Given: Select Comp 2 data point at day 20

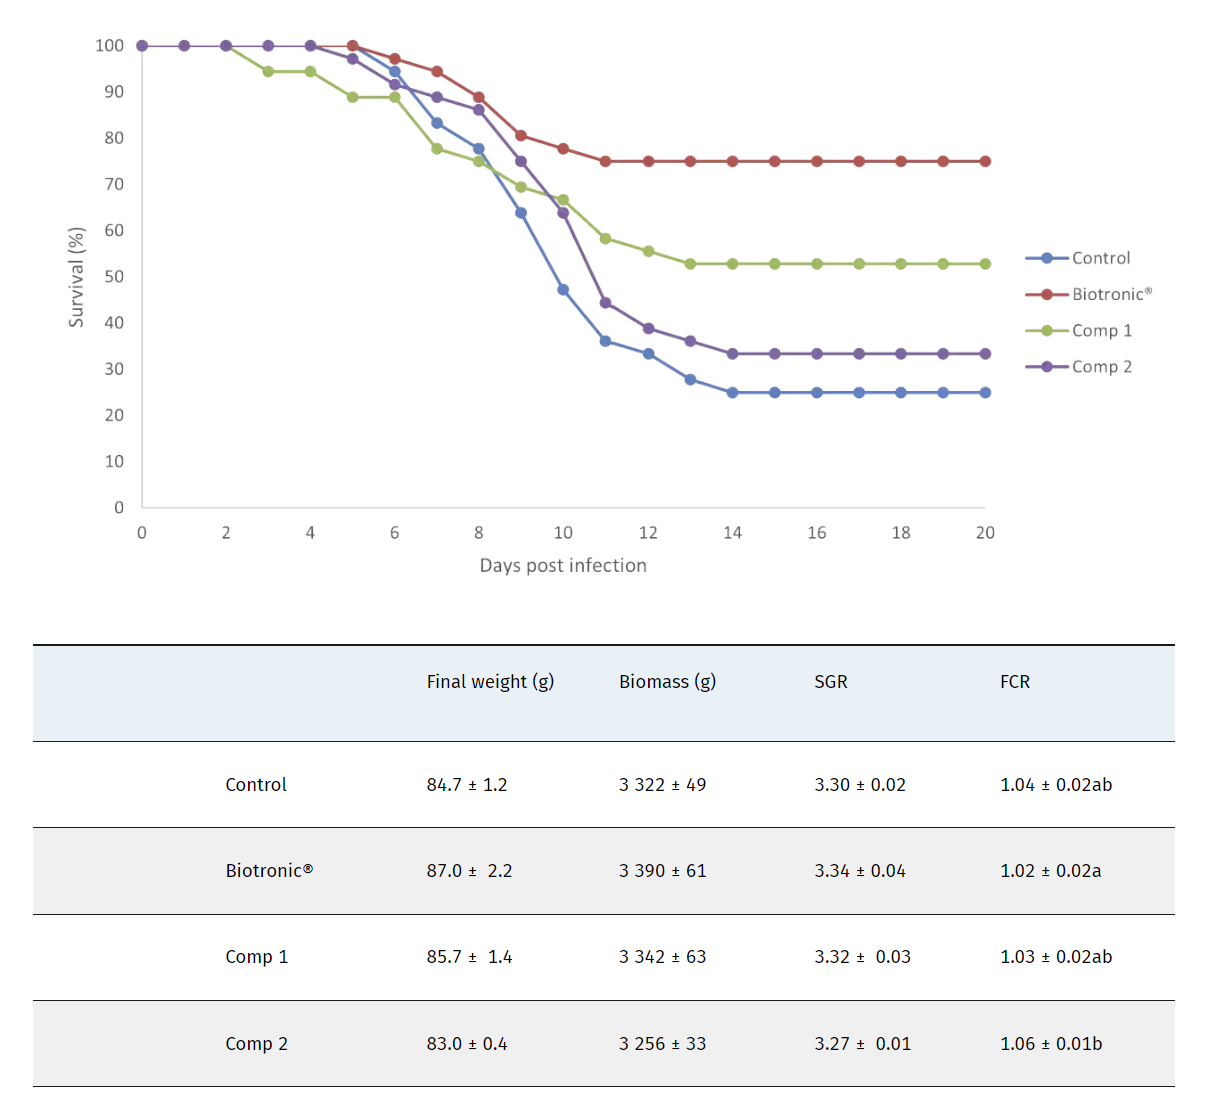Looking at the screenshot, I should click(x=985, y=354).
